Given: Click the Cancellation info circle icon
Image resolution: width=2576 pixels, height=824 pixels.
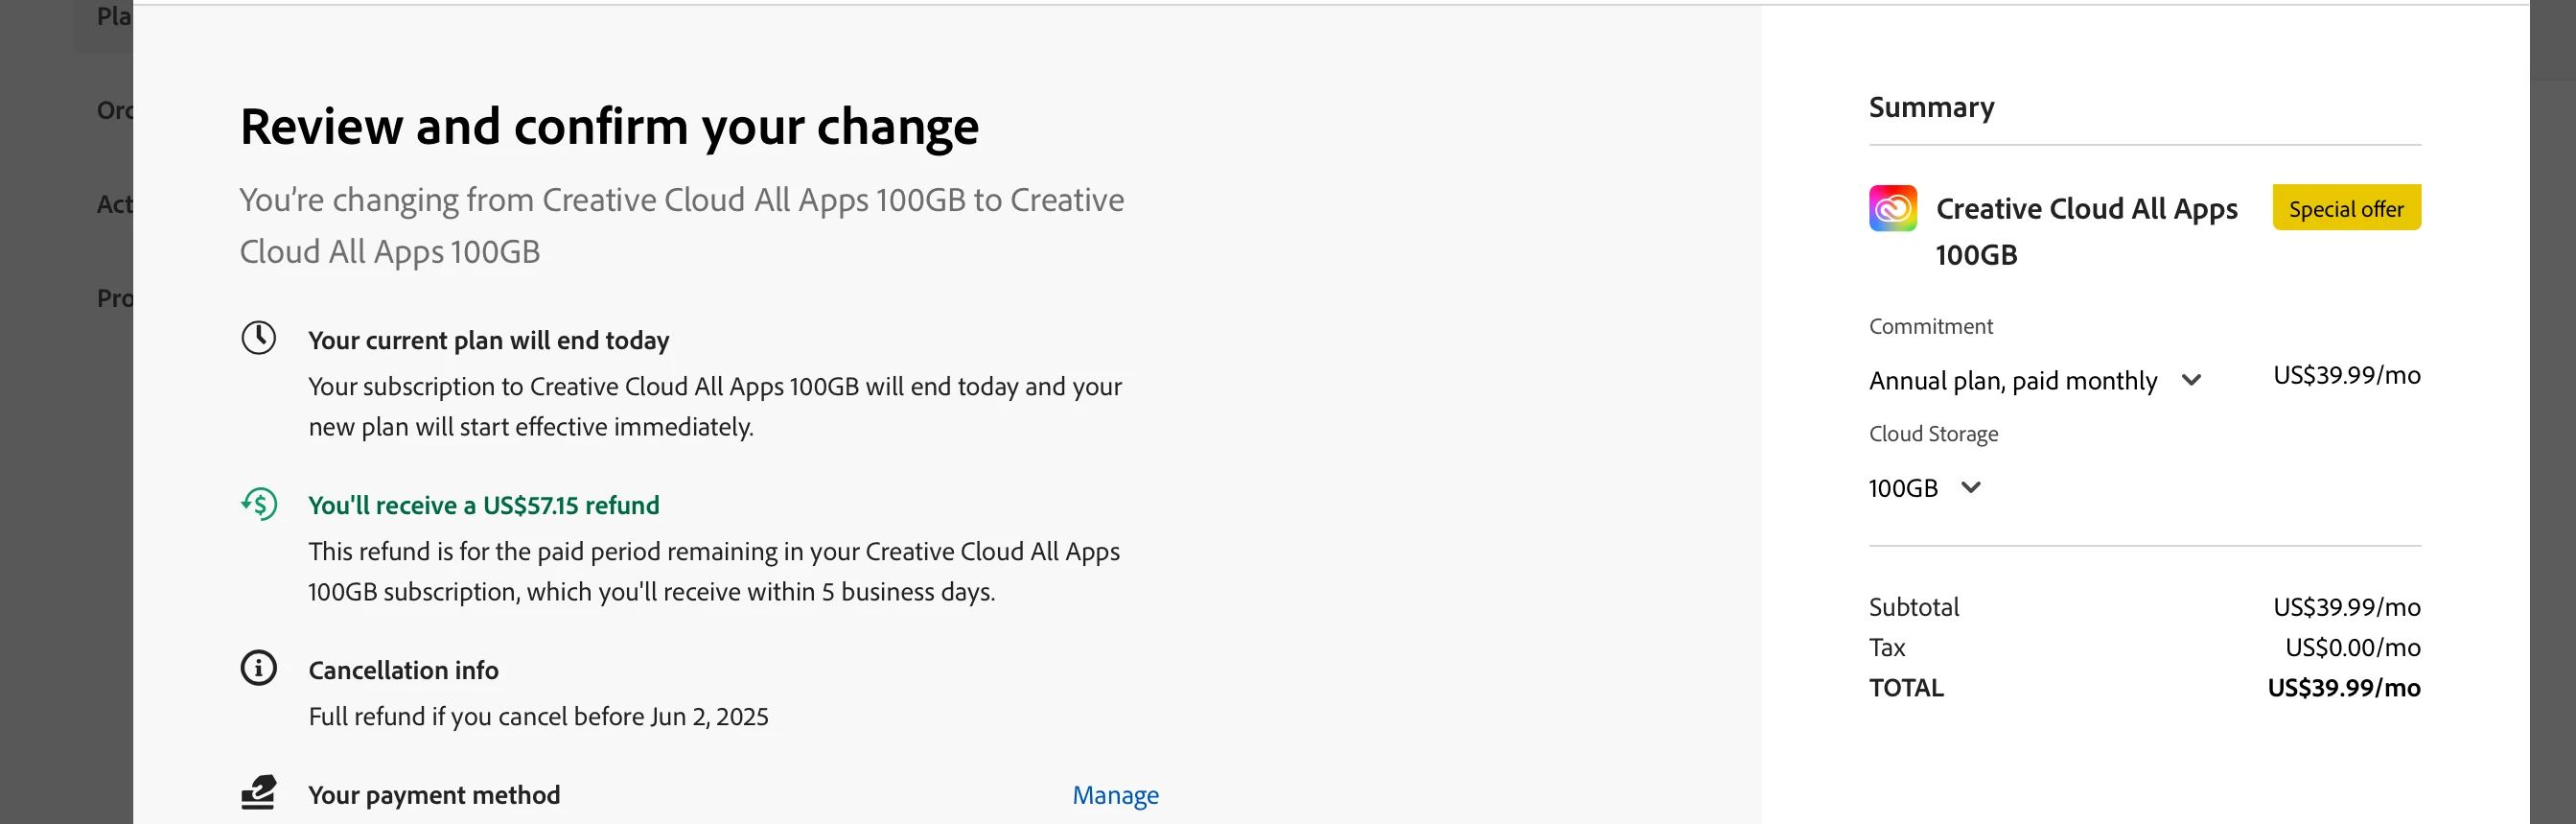Looking at the screenshot, I should click(x=259, y=668).
